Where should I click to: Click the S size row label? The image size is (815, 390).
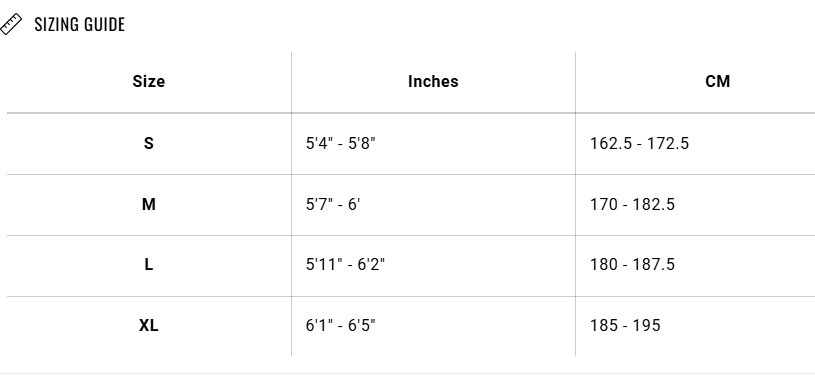pos(149,143)
